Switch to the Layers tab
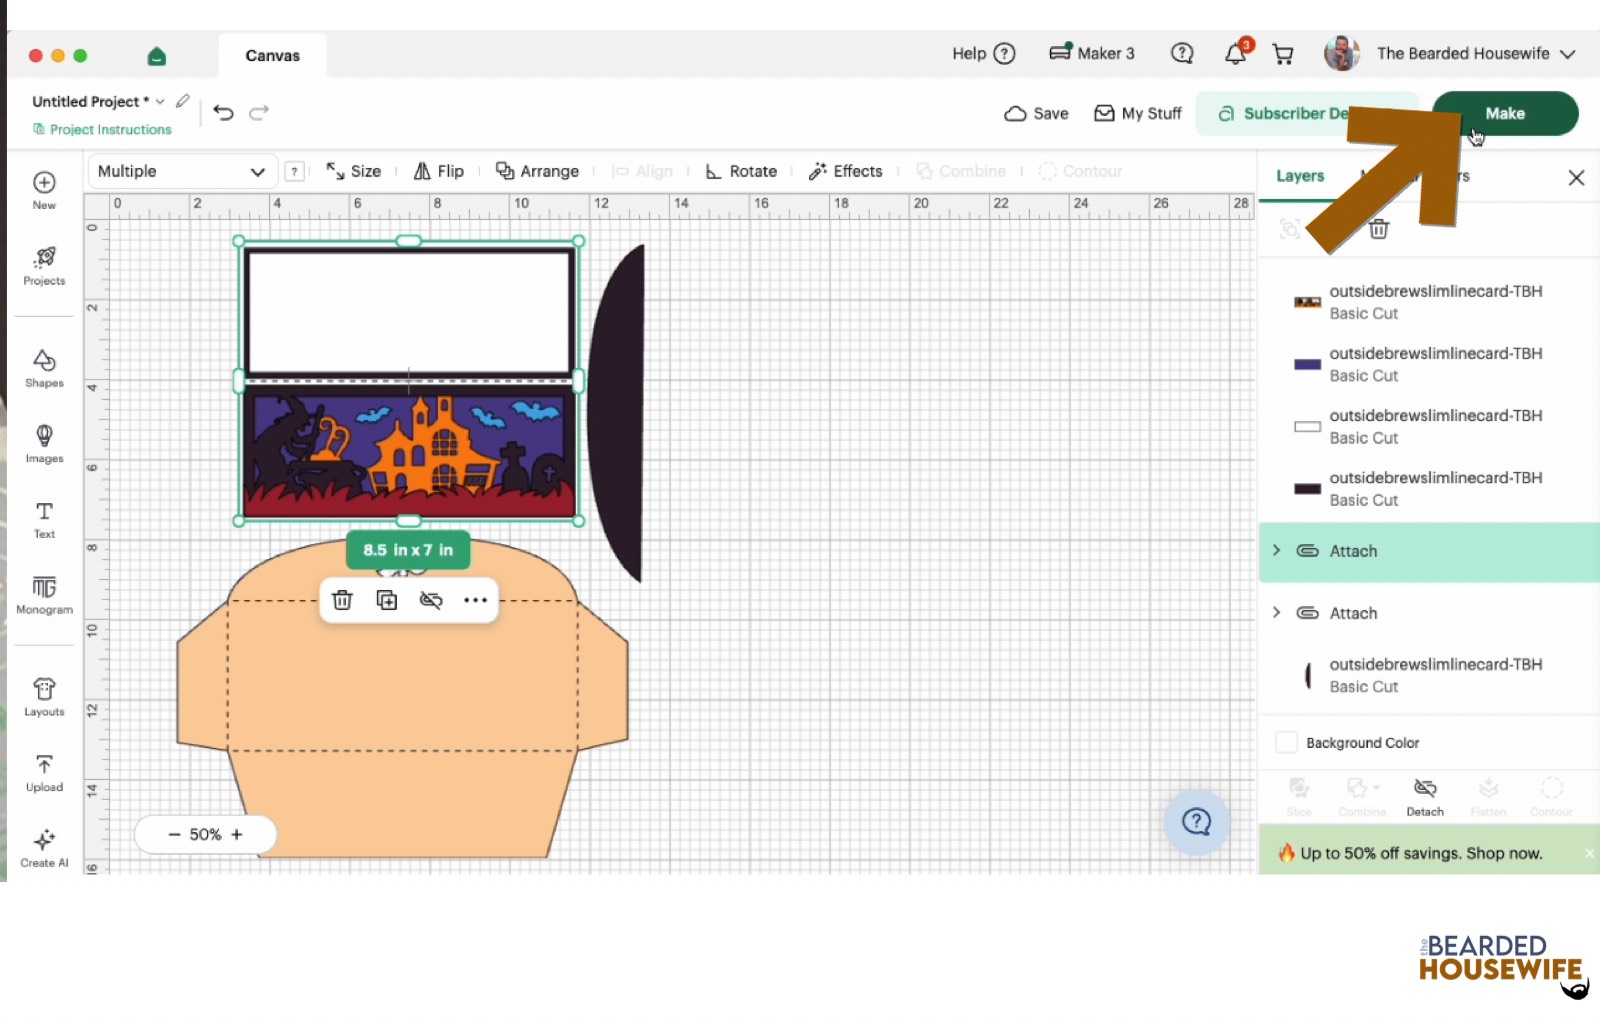Viewport: 1600px width, 1017px height. 1300,176
